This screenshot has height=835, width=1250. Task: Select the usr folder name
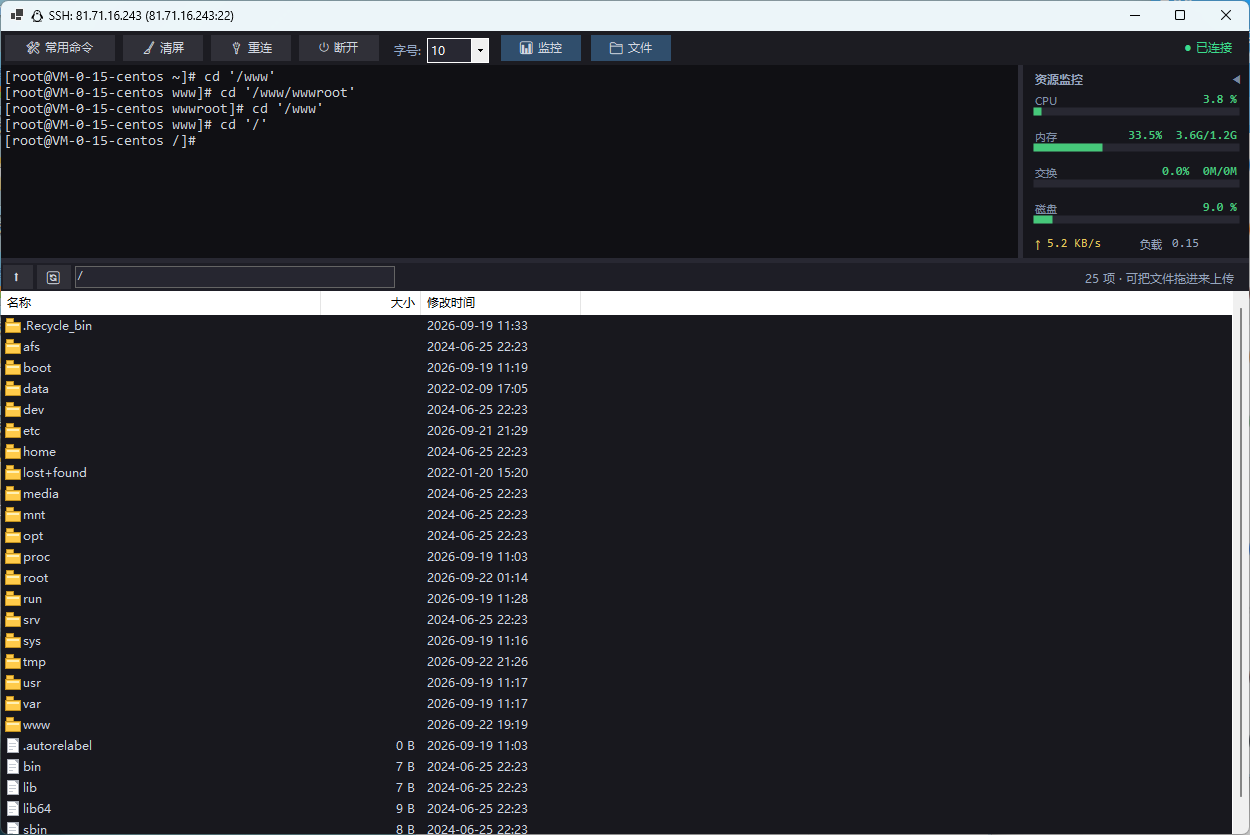click(x=32, y=683)
